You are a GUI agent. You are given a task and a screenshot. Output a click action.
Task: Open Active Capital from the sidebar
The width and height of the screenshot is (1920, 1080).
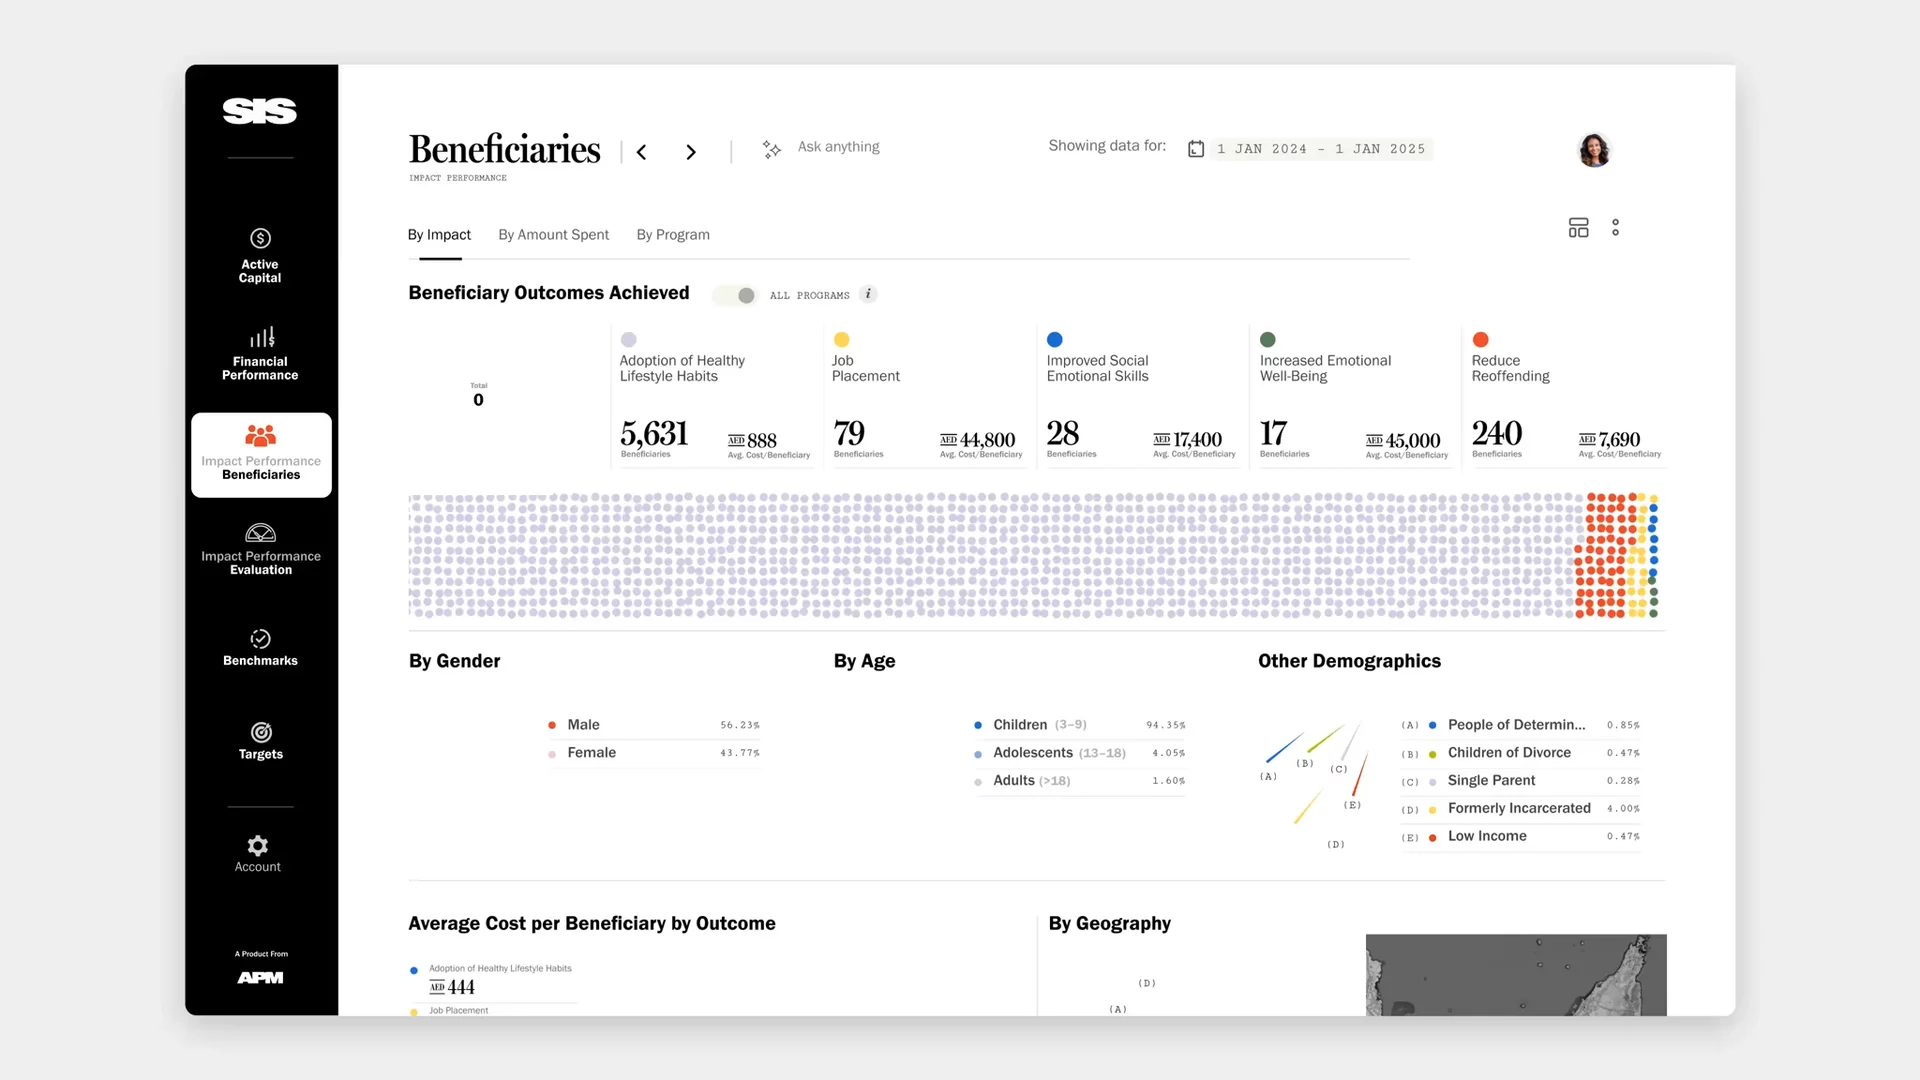260,256
